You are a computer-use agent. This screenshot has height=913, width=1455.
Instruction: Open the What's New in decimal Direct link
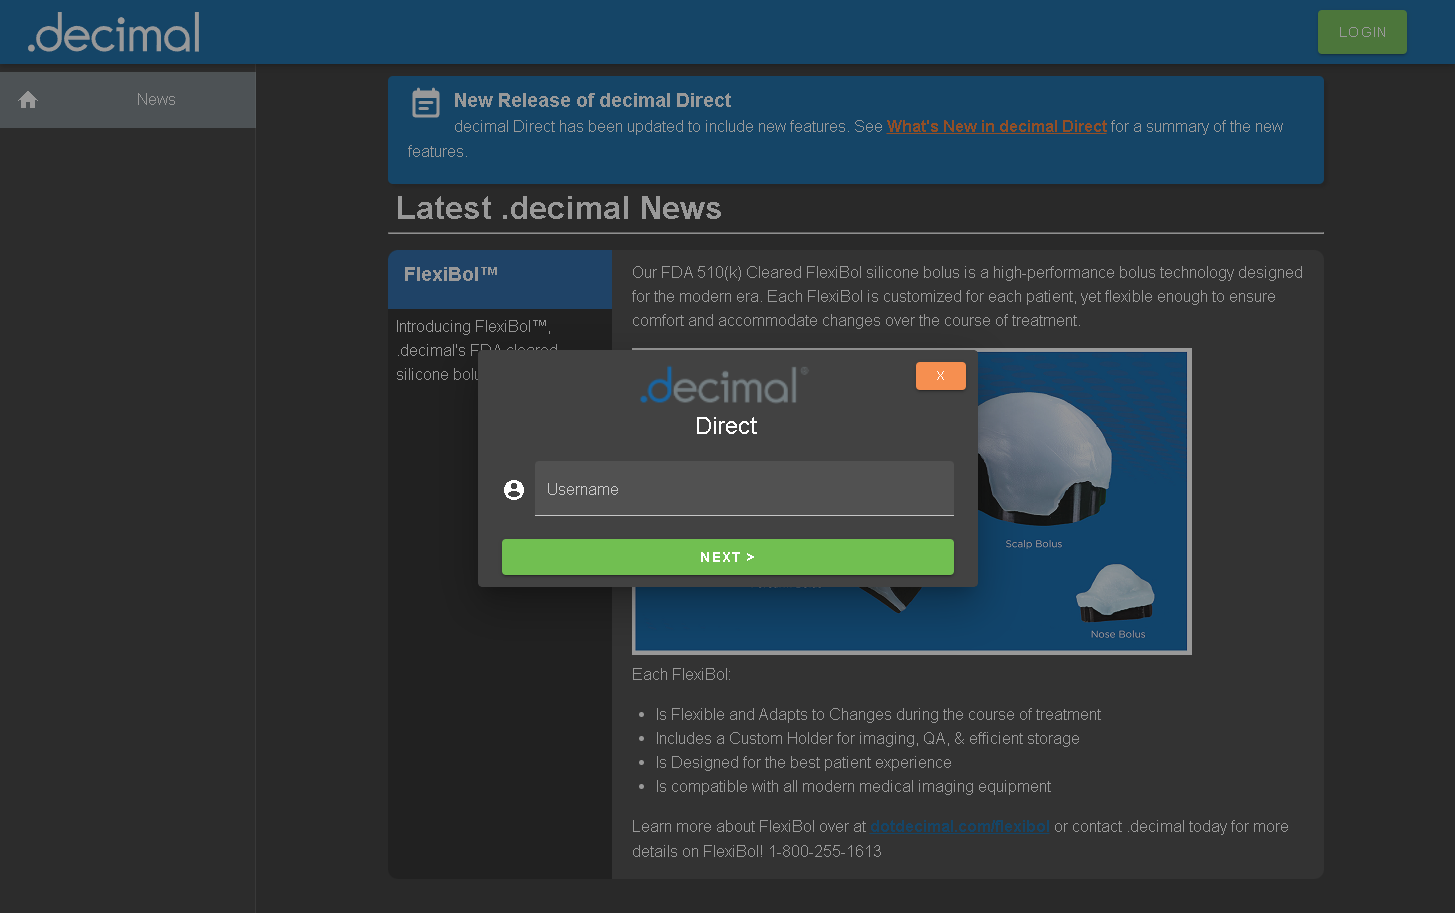996,127
